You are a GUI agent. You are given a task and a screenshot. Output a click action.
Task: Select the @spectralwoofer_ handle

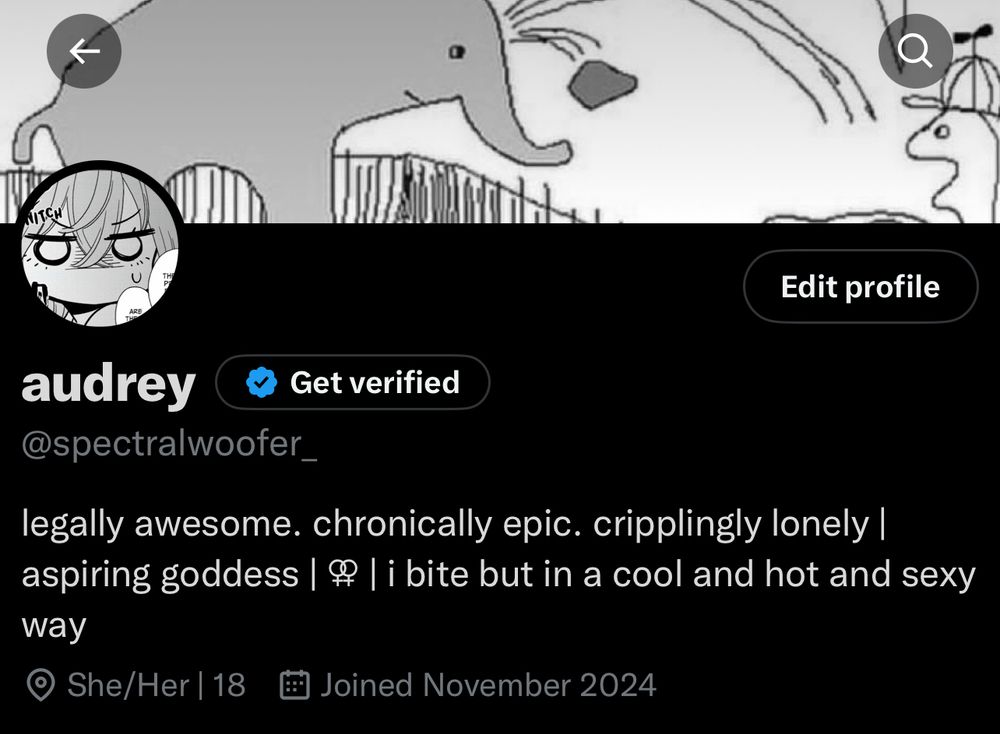click(x=169, y=444)
